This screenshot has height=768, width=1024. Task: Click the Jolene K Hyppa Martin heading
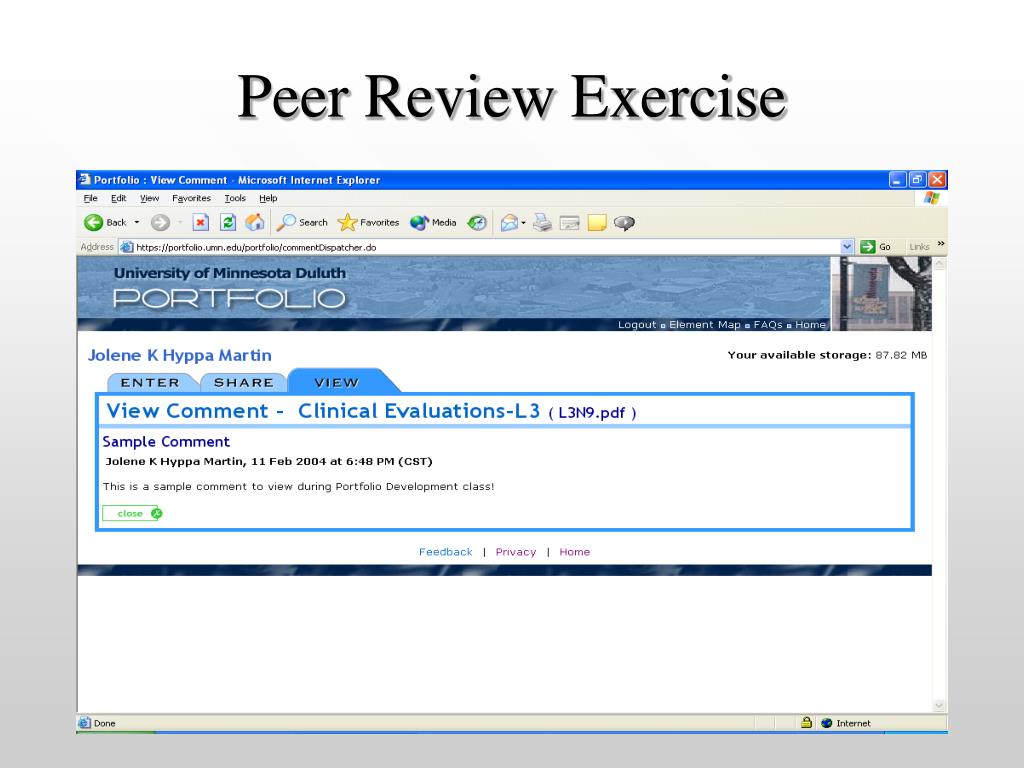tap(180, 355)
